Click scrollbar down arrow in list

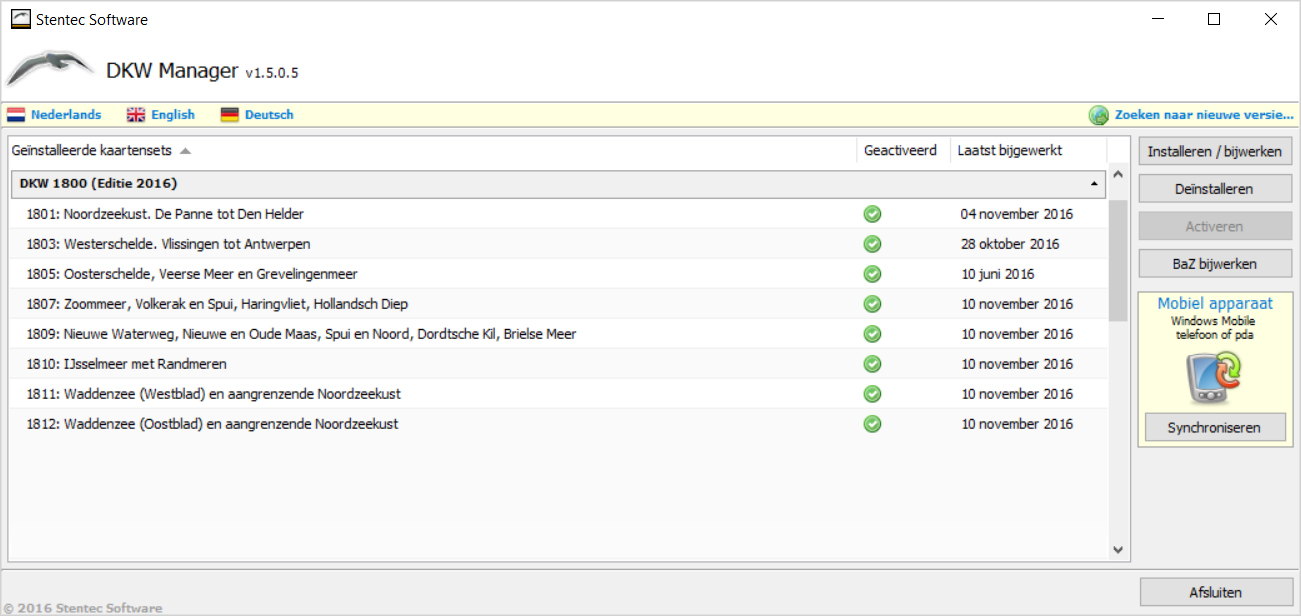[1118, 549]
